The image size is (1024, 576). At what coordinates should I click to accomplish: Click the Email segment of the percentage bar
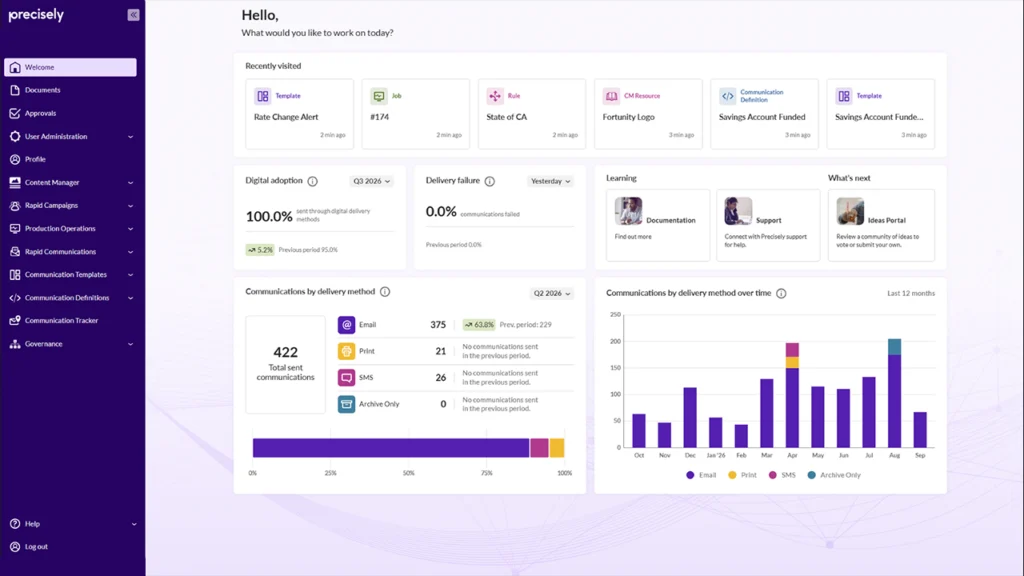tap(391, 447)
